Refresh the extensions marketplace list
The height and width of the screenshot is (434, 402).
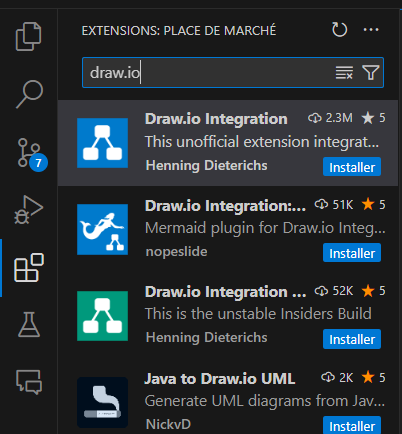[x=339, y=30]
